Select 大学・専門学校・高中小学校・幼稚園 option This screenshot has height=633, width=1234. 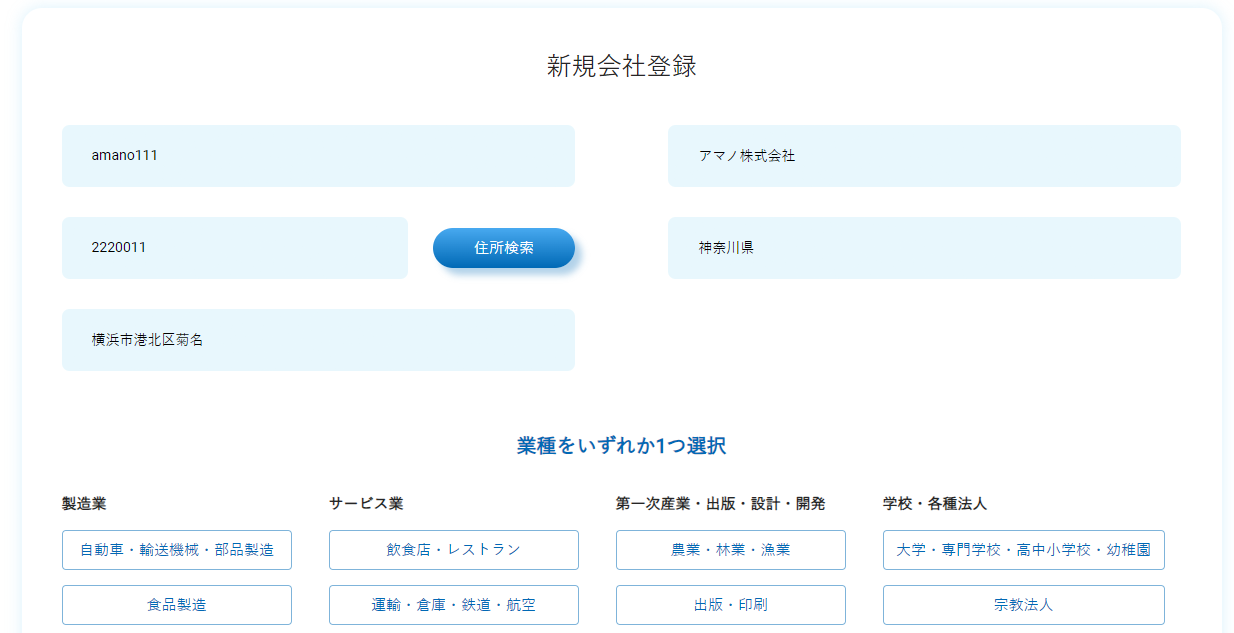1024,550
